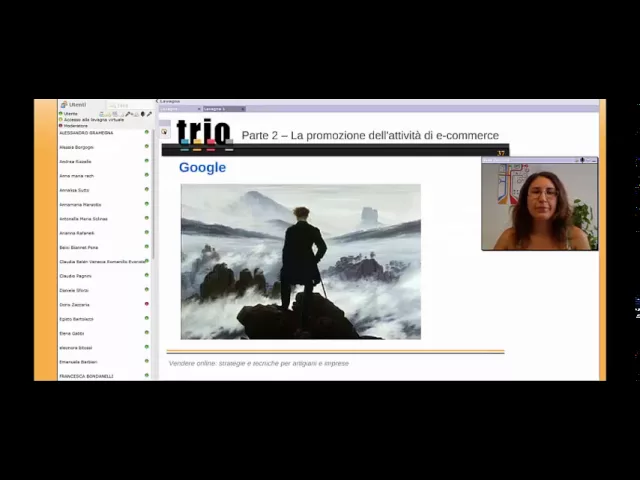
Task: Click green status dot beside Alessia Borgogni
Action: coord(147,146)
